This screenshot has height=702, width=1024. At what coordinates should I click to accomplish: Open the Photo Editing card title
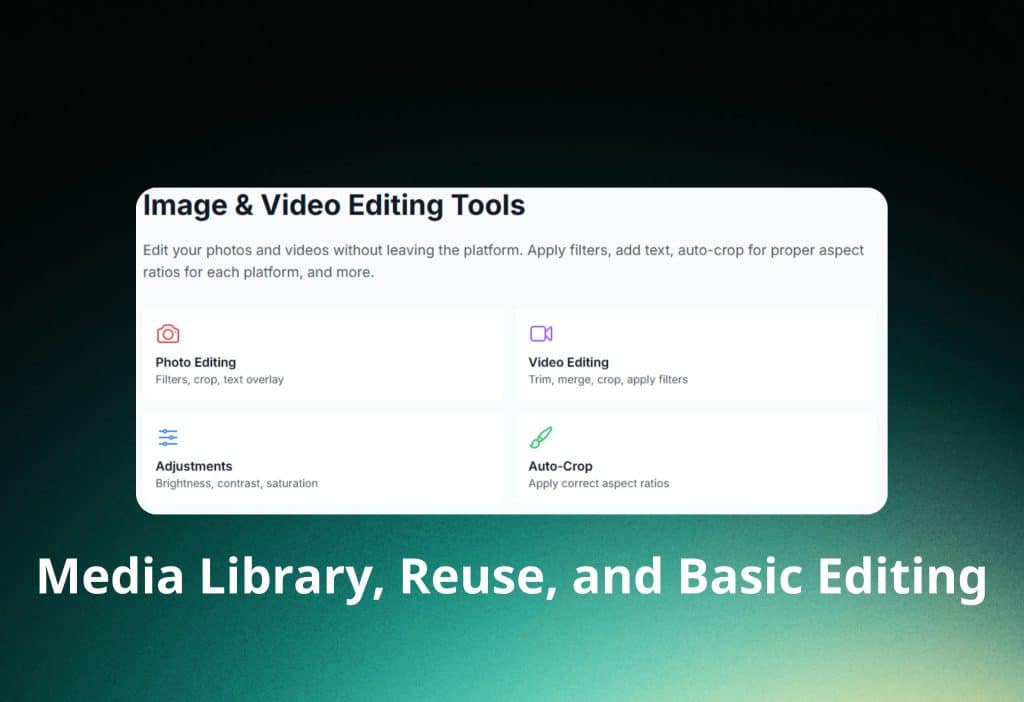click(195, 362)
